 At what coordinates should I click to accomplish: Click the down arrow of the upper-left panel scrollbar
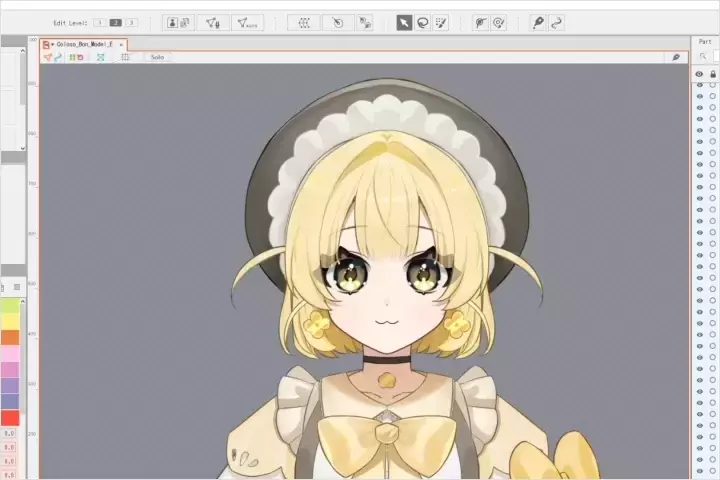click(22, 148)
